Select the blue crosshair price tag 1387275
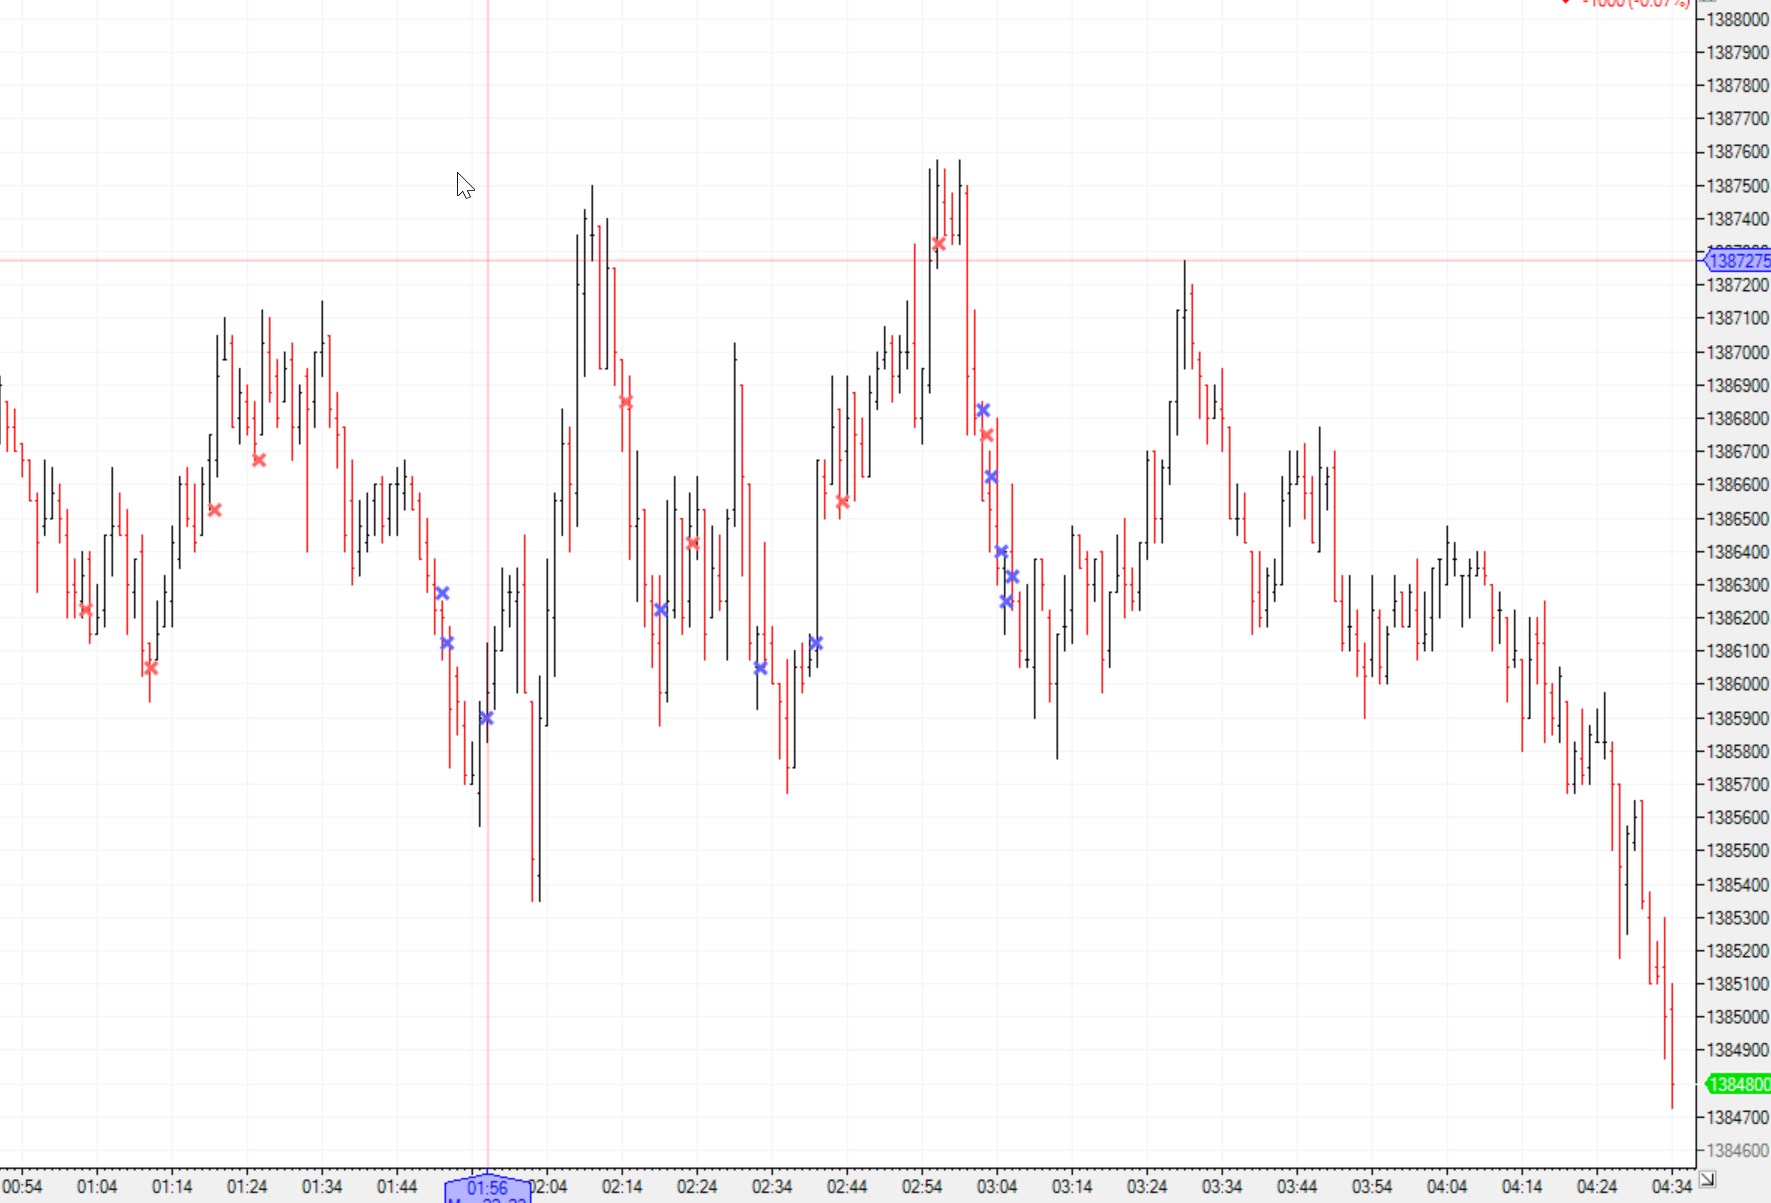 click(x=1737, y=261)
